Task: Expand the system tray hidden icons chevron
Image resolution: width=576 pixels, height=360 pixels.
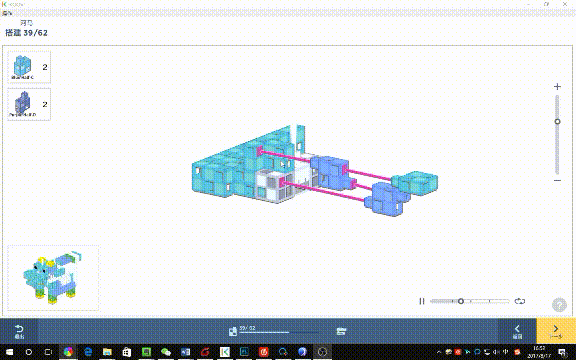Action: point(439,352)
